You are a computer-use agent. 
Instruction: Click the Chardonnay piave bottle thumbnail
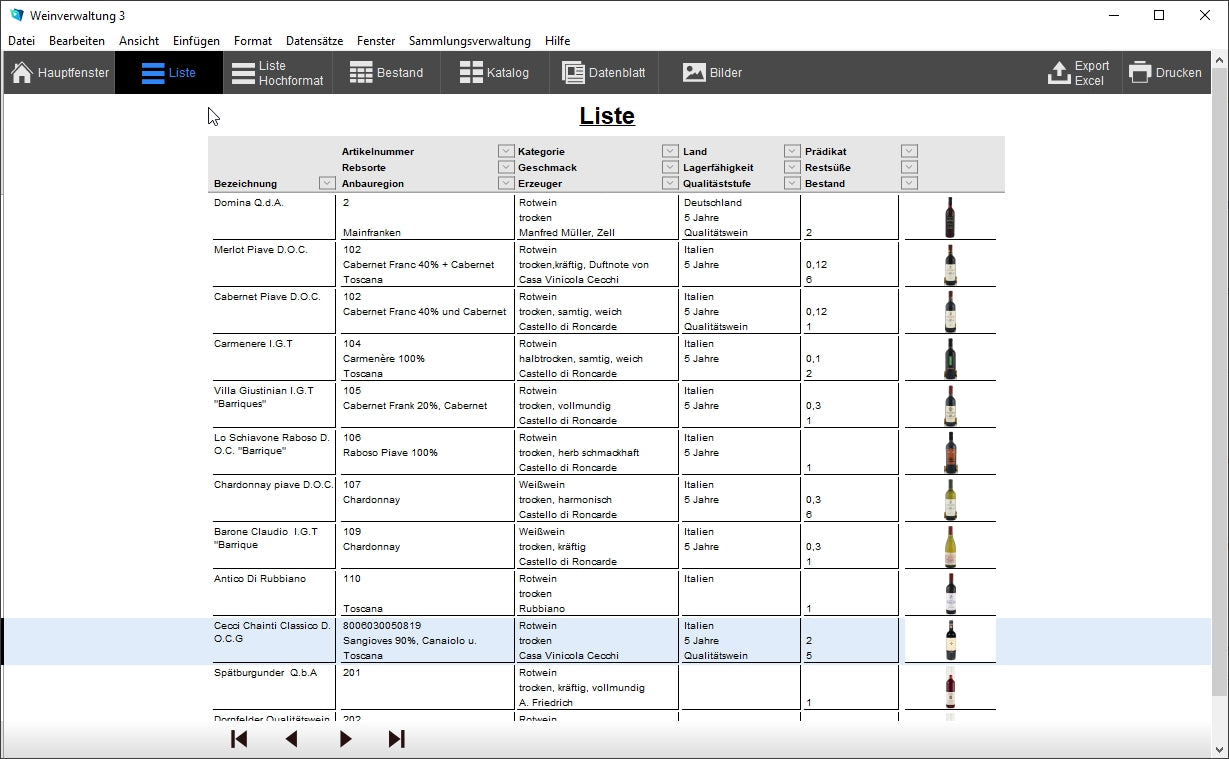[950, 499]
